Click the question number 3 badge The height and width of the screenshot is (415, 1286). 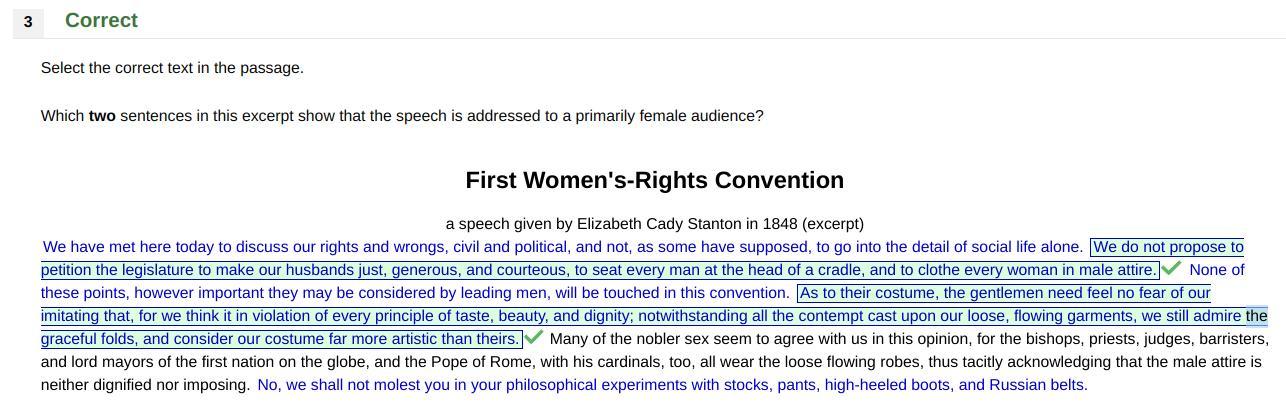[x=28, y=21]
